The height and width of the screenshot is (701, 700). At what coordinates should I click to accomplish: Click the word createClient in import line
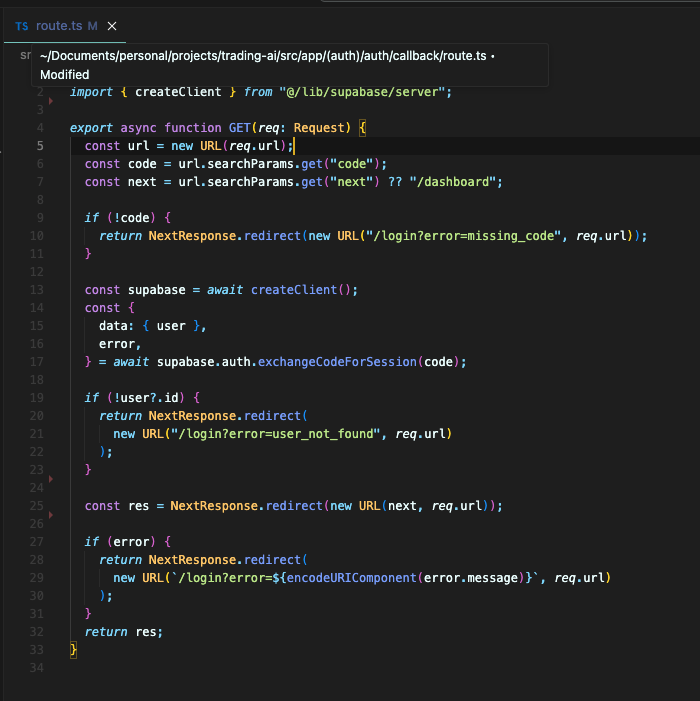pos(178,92)
